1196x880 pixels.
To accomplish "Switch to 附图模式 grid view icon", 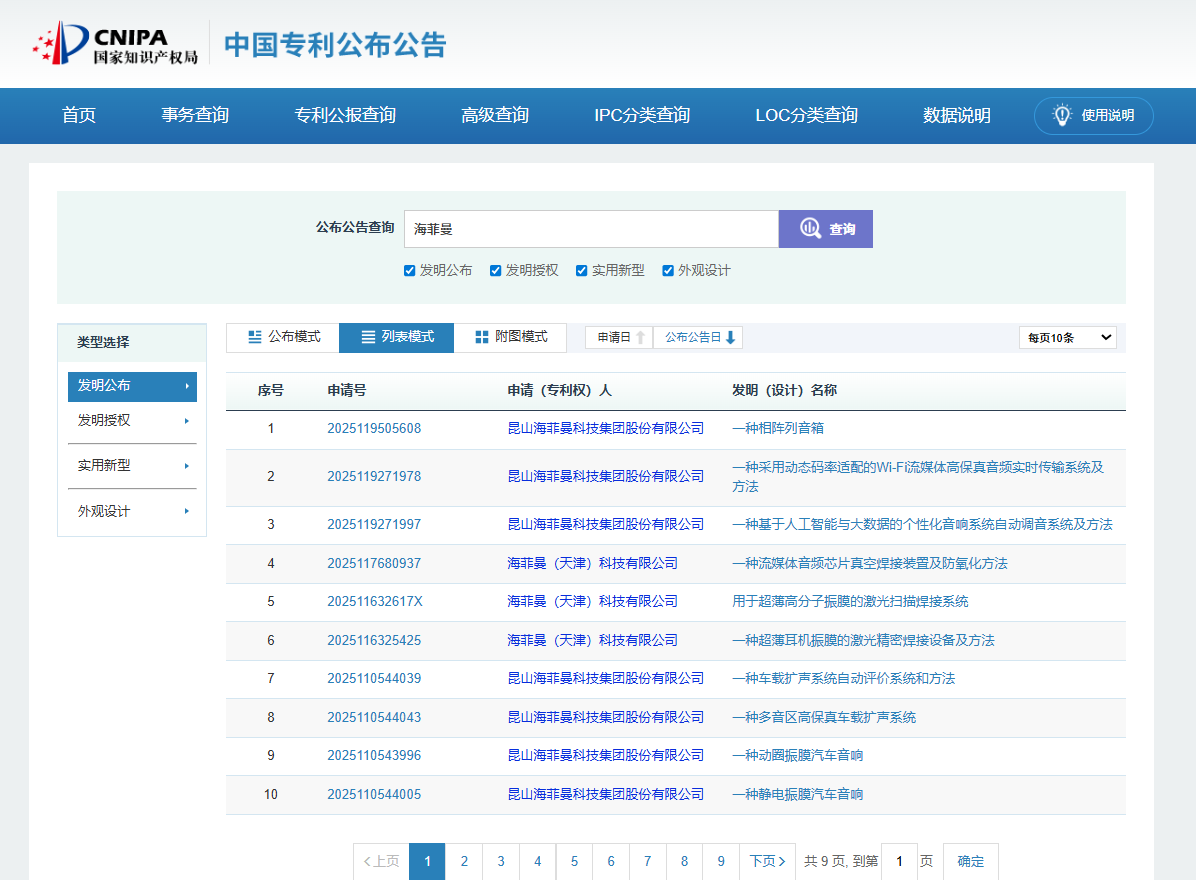I will point(482,337).
